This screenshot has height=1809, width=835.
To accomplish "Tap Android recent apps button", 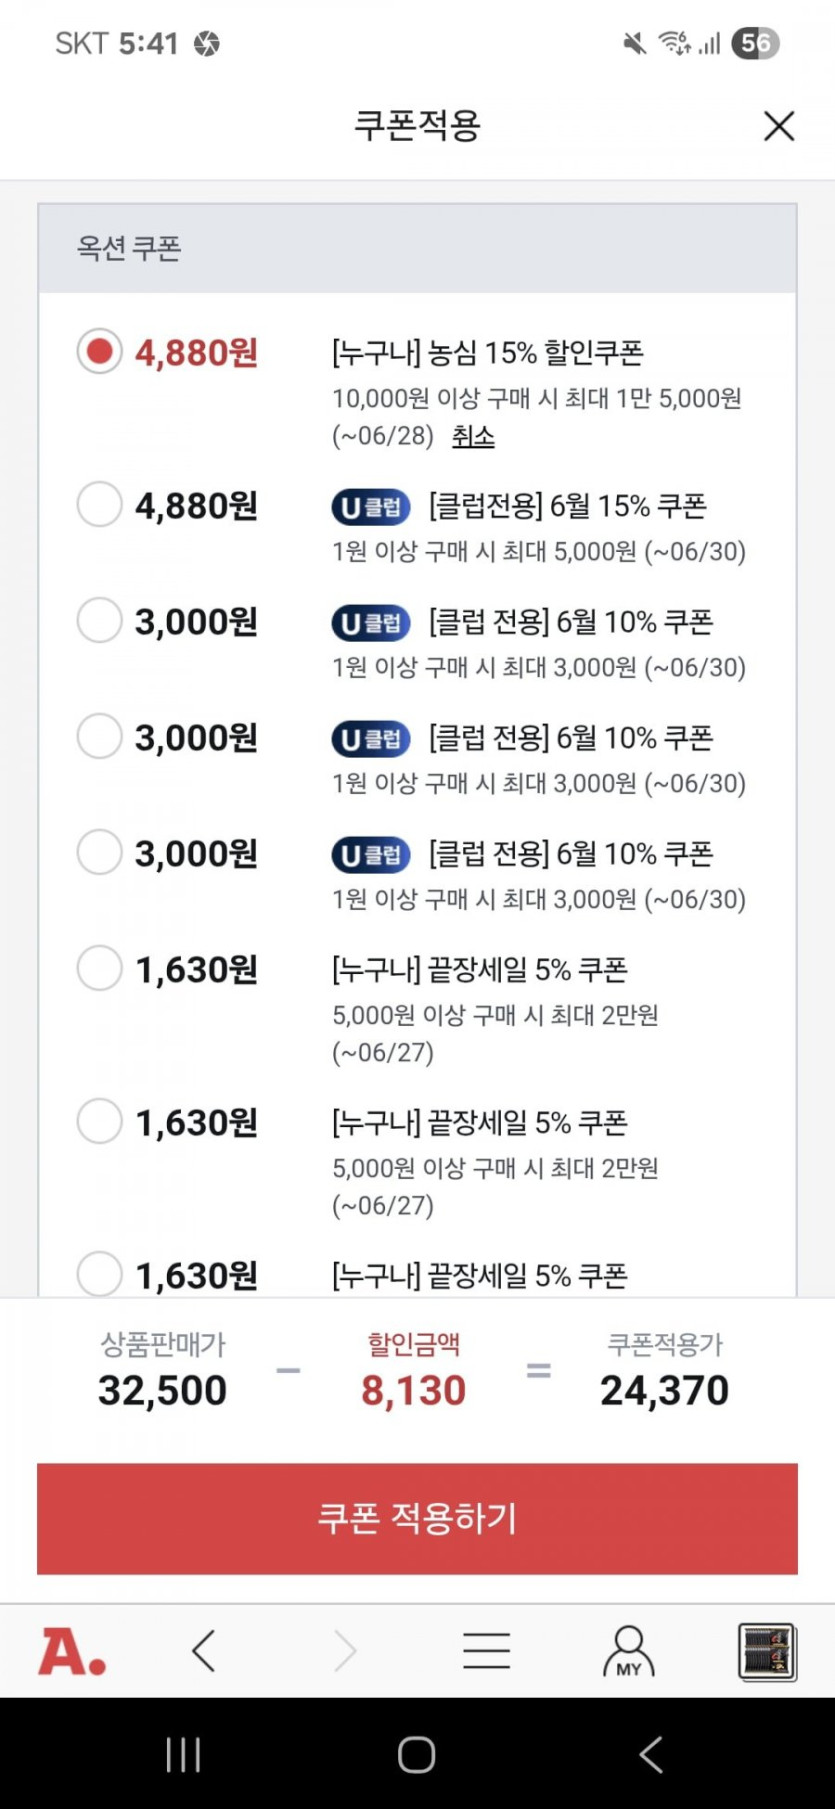I will pyautogui.click(x=183, y=1754).
